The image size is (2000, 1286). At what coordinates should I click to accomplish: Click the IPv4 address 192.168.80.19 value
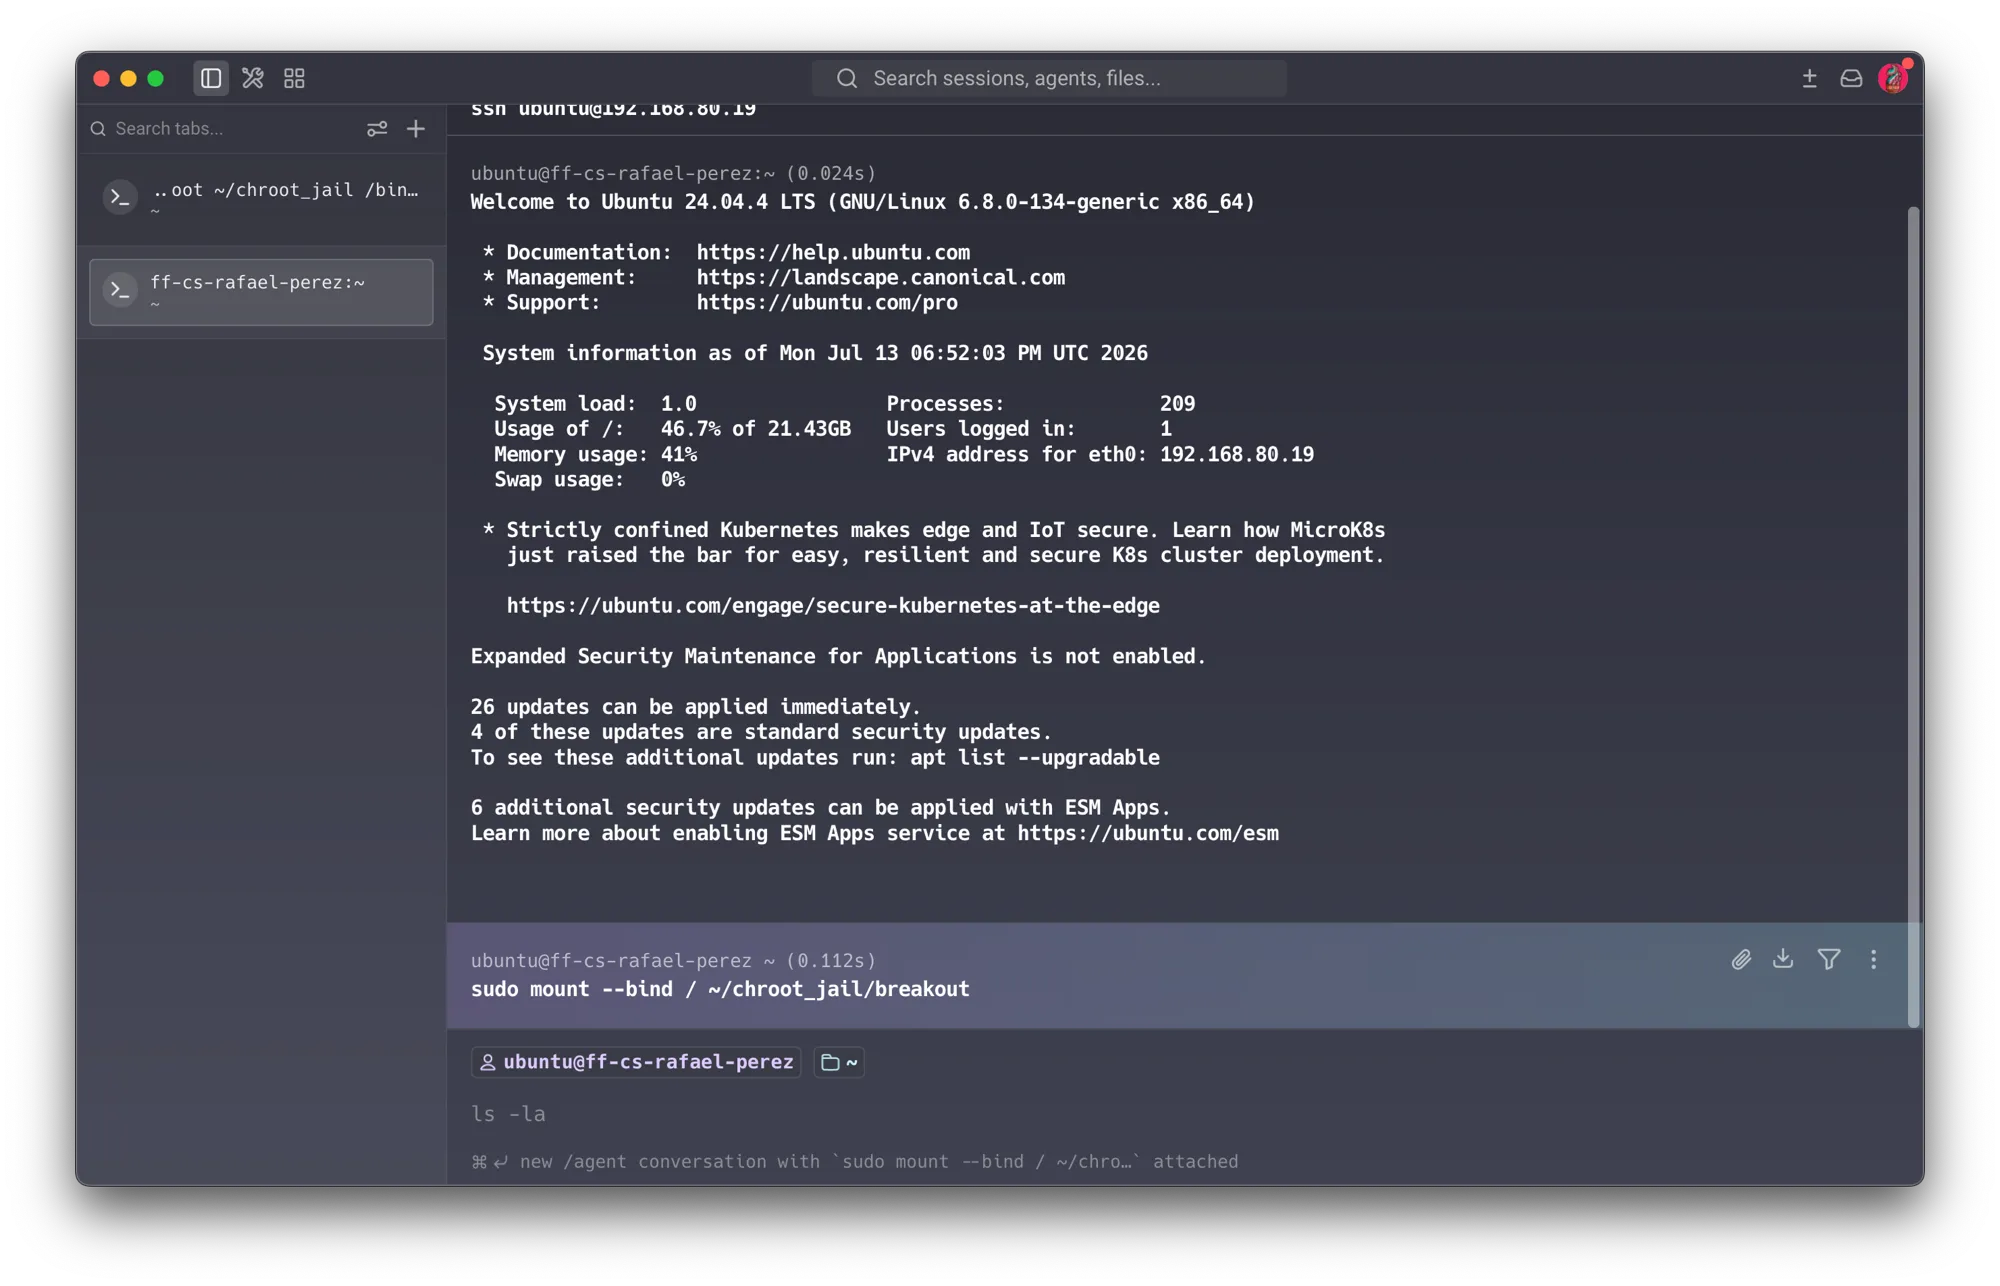click(1237, 454)
